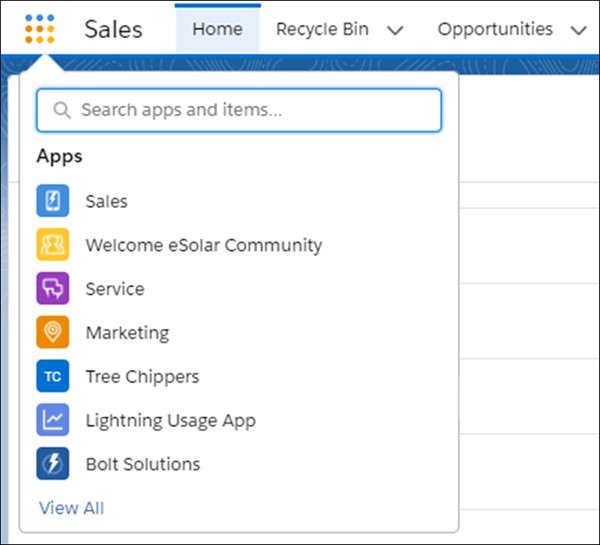Viewport: 600px width, 545px height.
Task: Click the Bolt Solutions lightning icon
Action: pyautogui.click(x=53, y=463)
